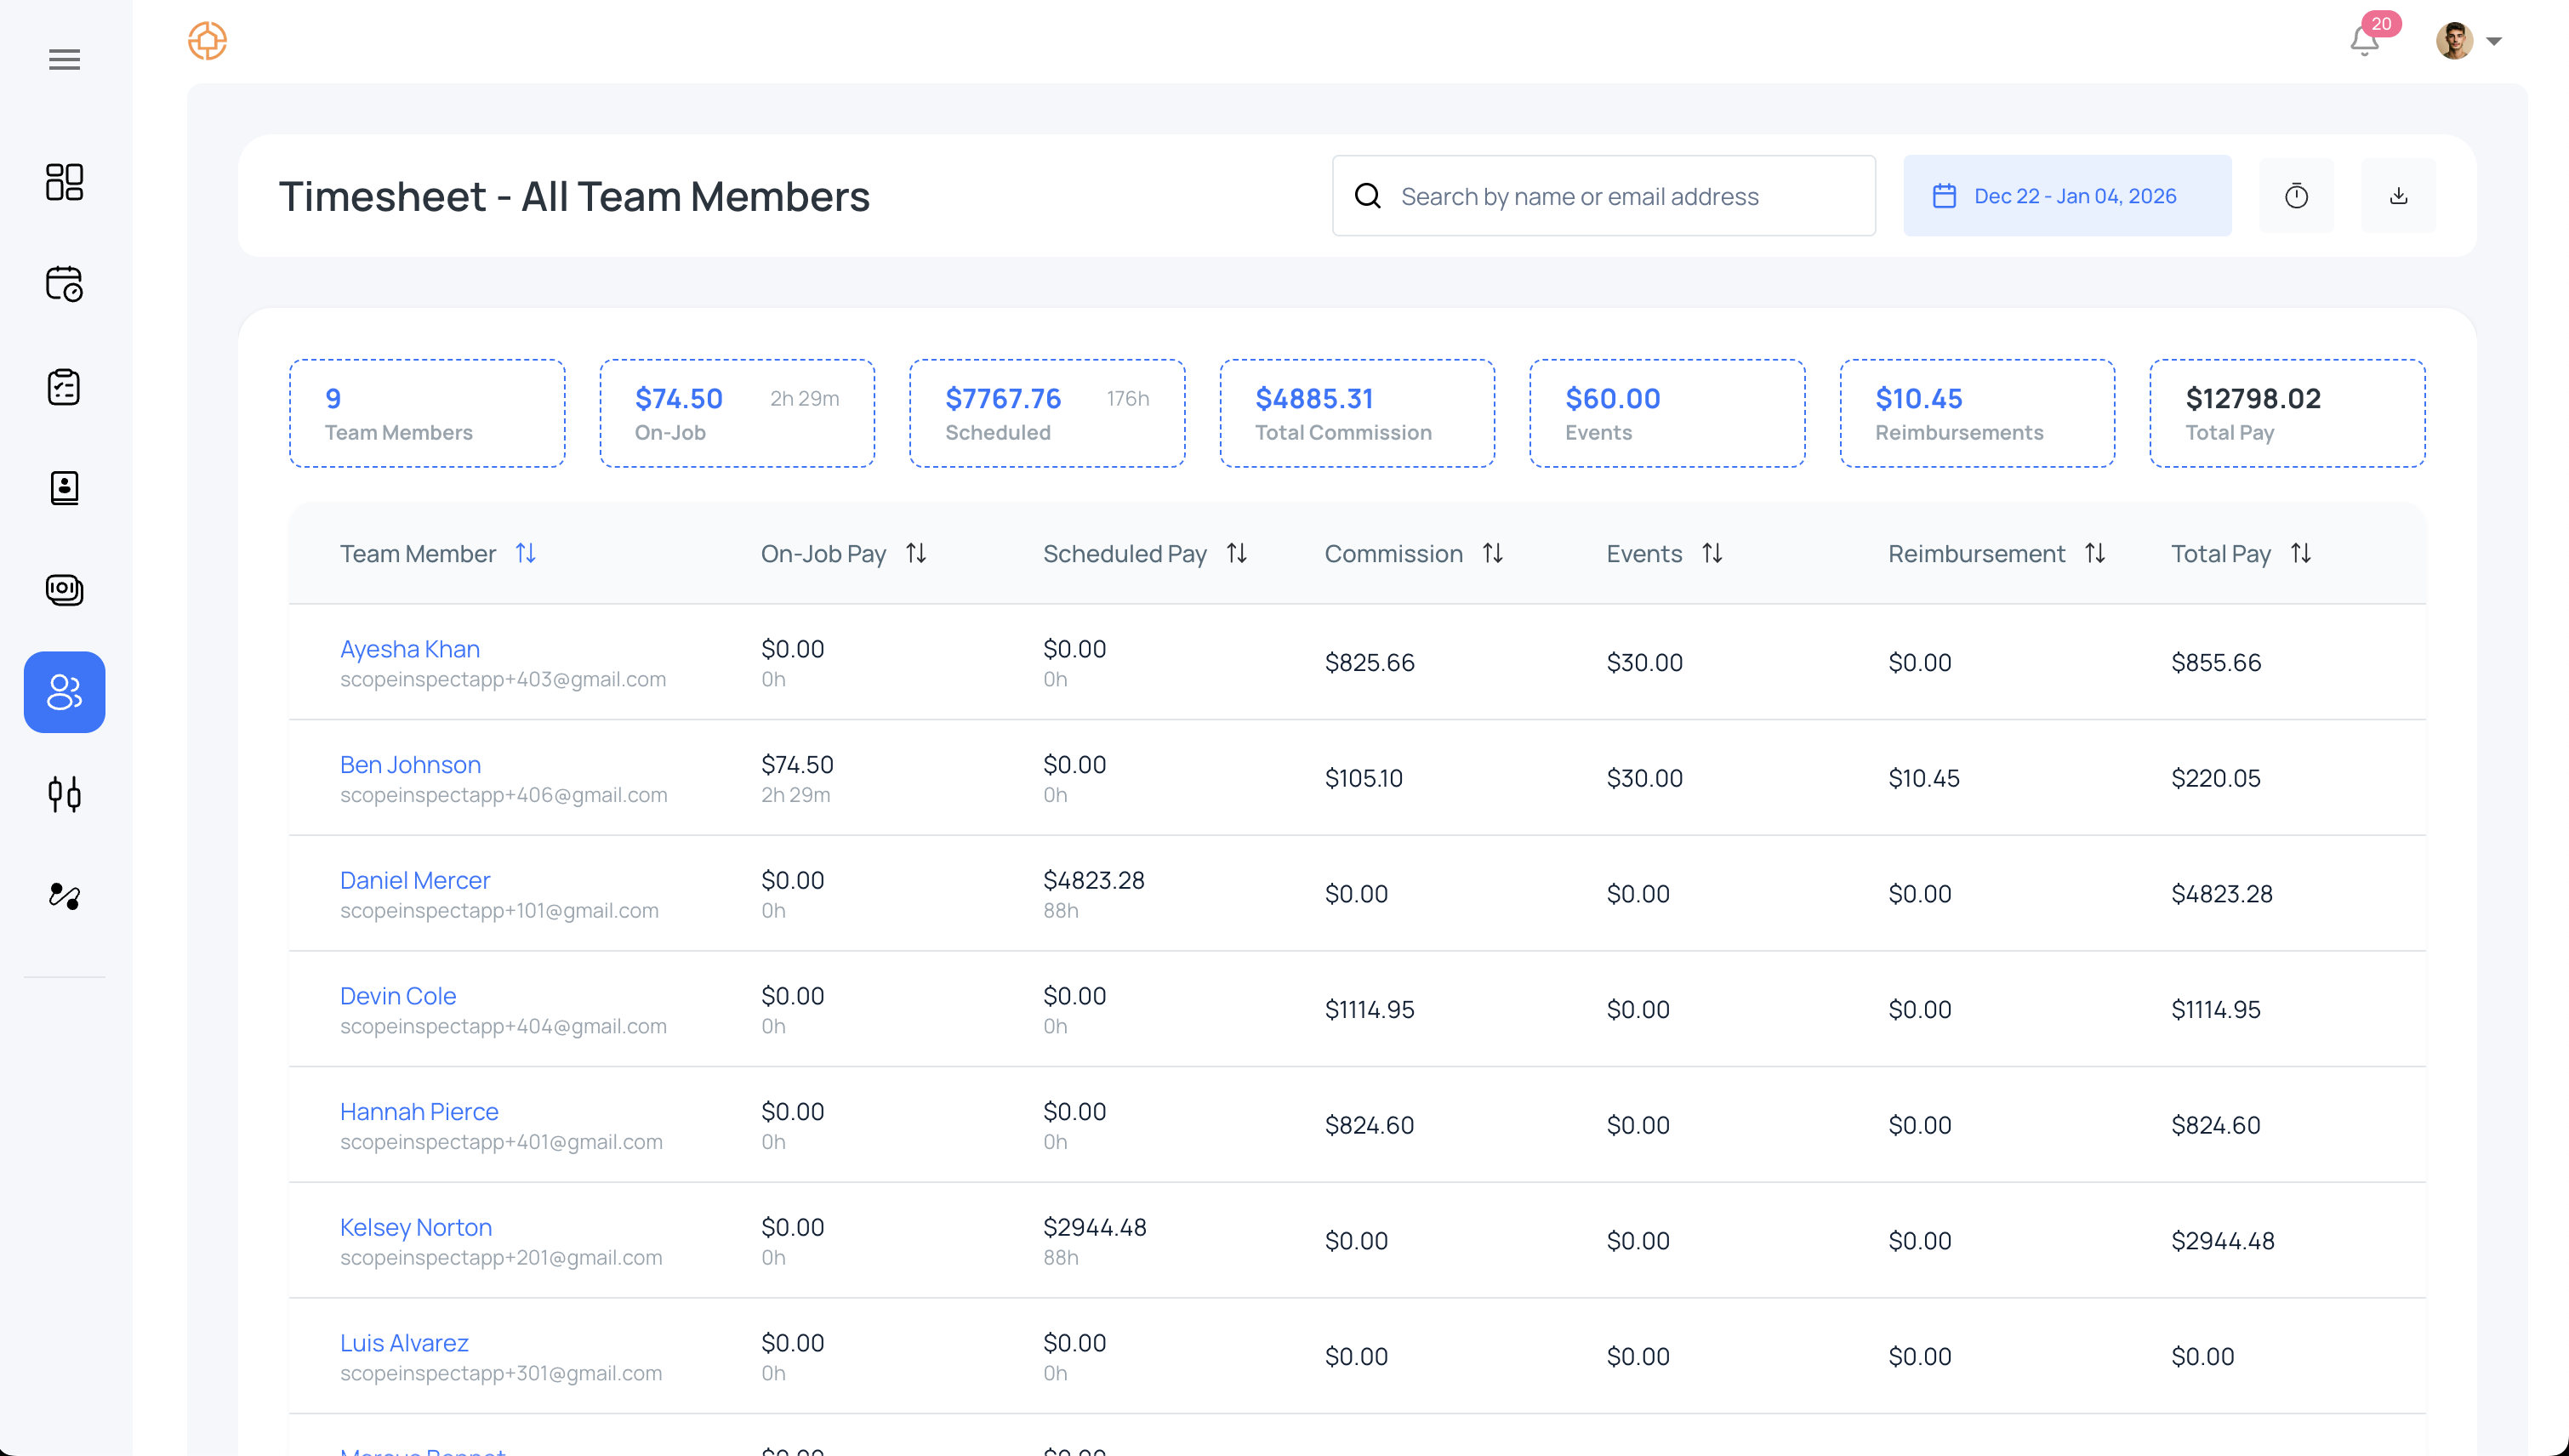Open Ayesha Khan's timesheet details

[409, 648]
